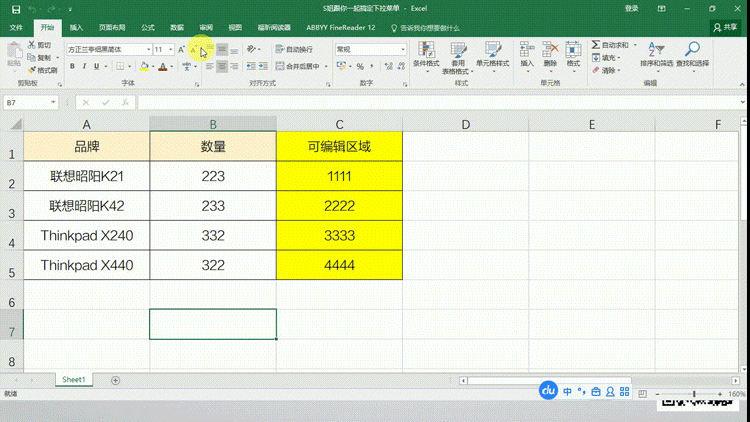
Task: Click Merge and Center (合并后居中)
Action: pyautogui.click(x=298, y=66)
